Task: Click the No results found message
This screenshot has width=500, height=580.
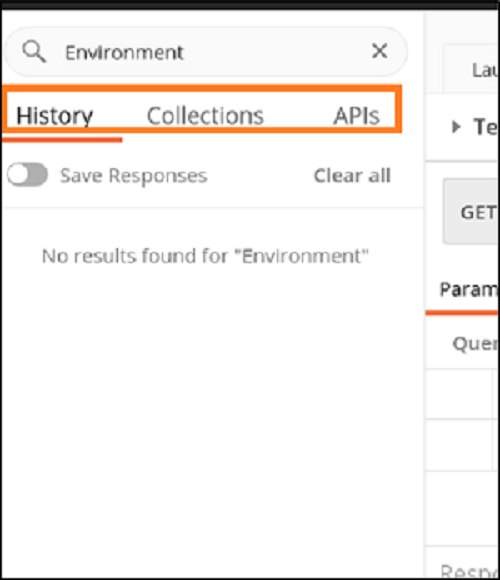Action: [x=206, y=256]
